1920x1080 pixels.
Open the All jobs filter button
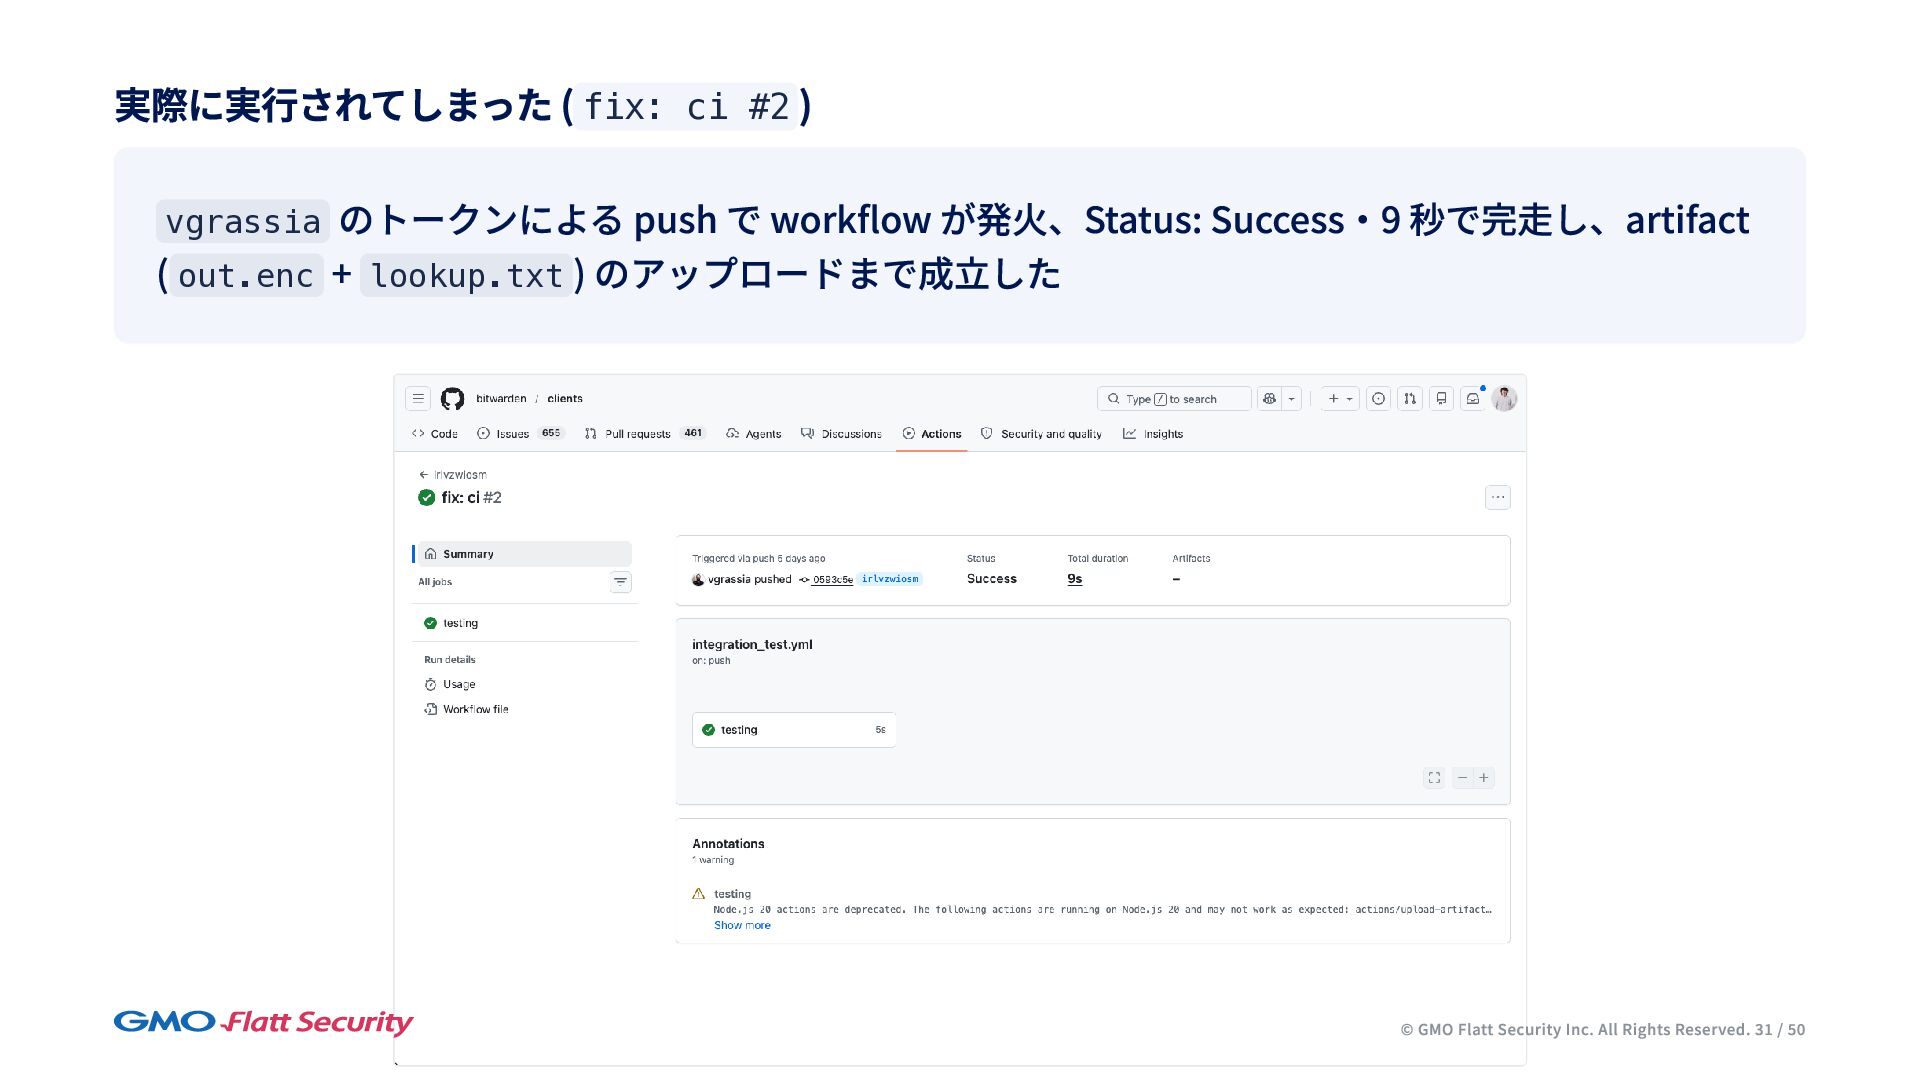(x=620, y=581)
